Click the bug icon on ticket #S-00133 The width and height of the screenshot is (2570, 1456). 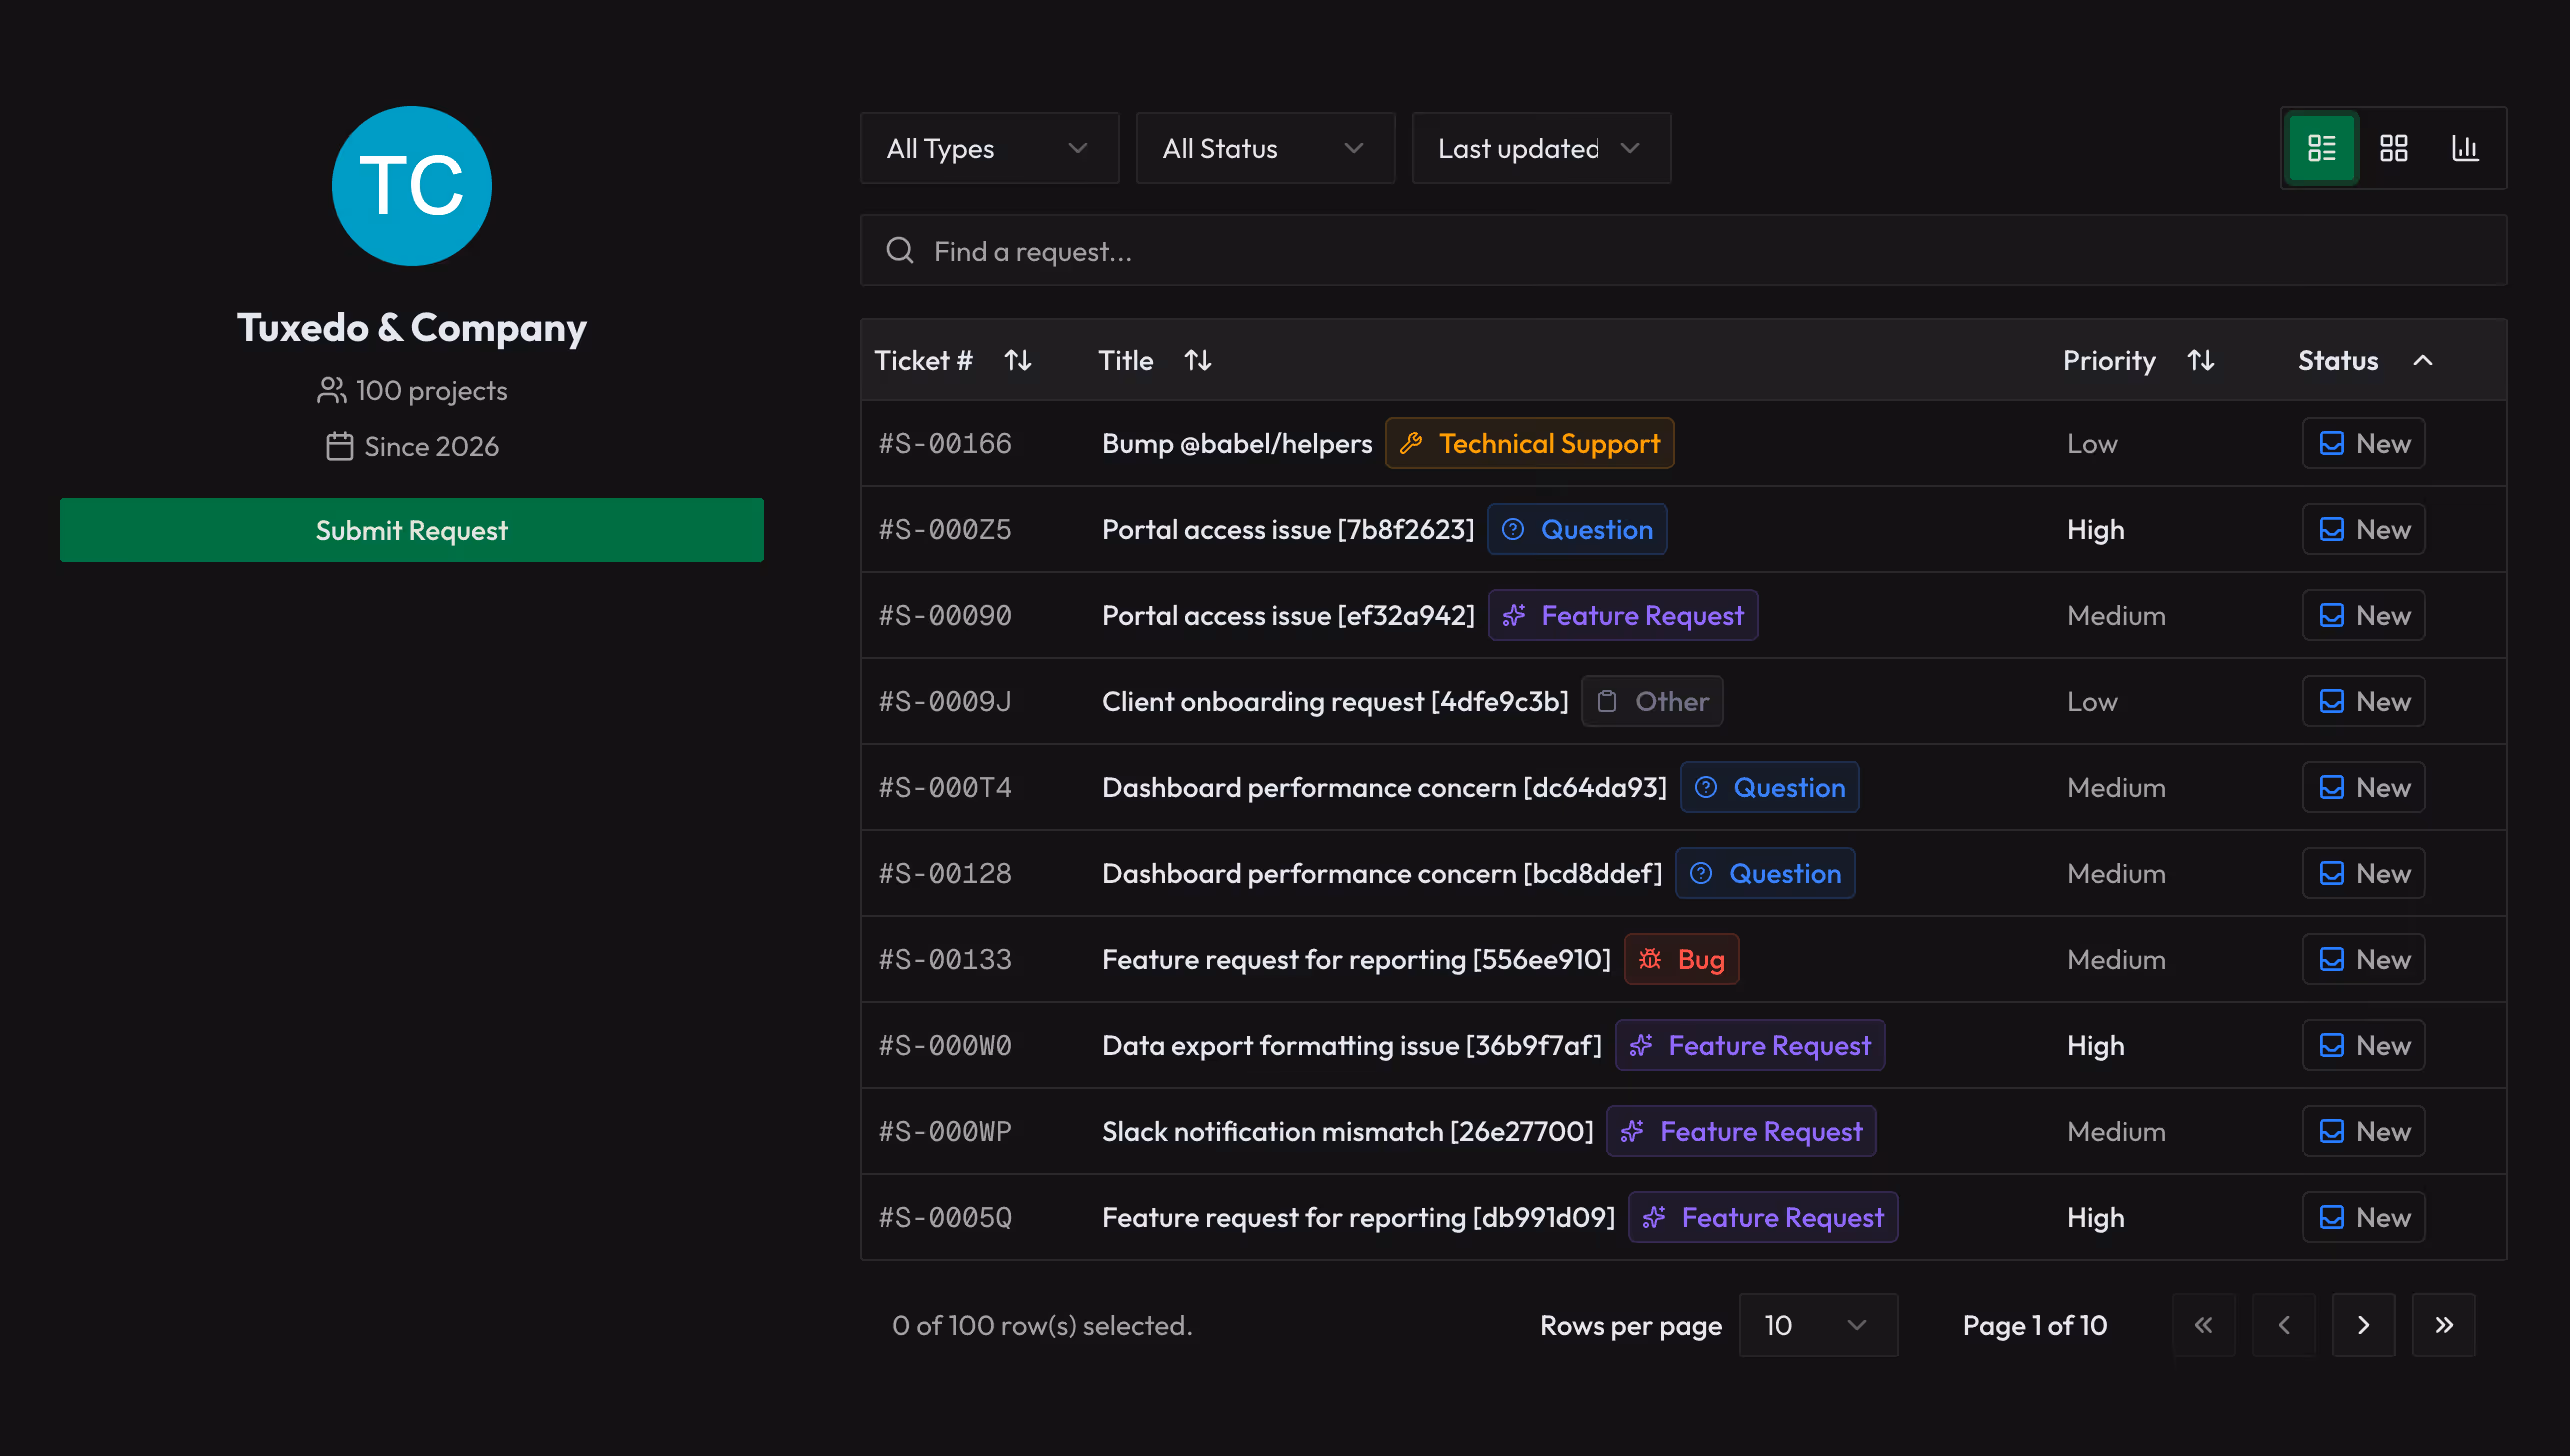coord(1649,958)
